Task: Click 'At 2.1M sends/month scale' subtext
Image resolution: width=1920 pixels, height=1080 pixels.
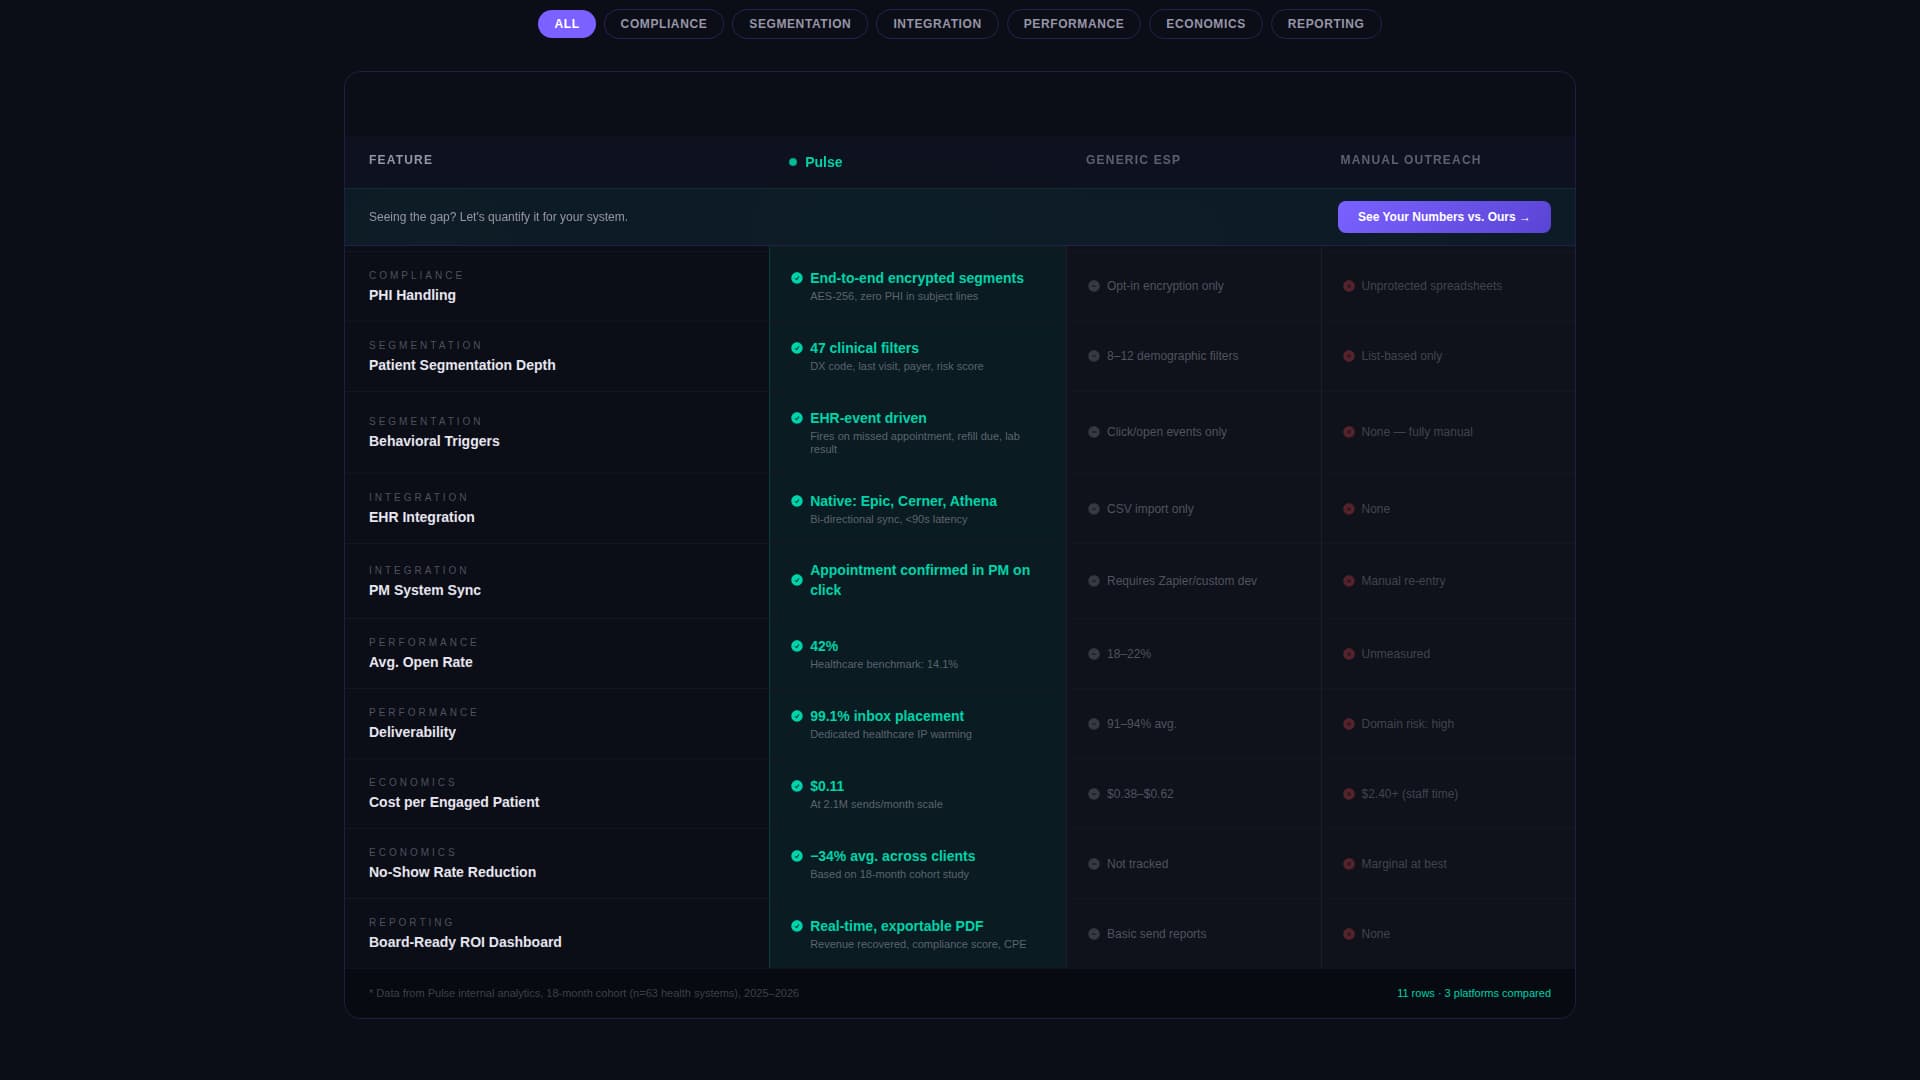Action: [876, 804]
